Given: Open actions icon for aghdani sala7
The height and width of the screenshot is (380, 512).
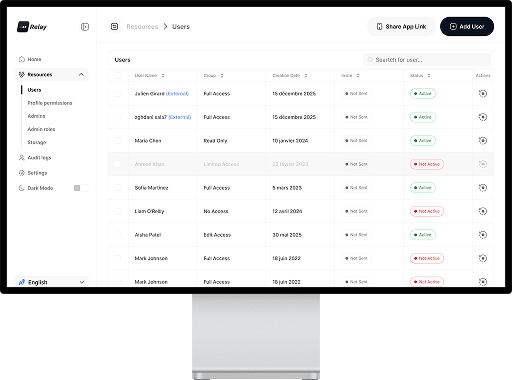Looking at the screenshot, I should (483, 117).
